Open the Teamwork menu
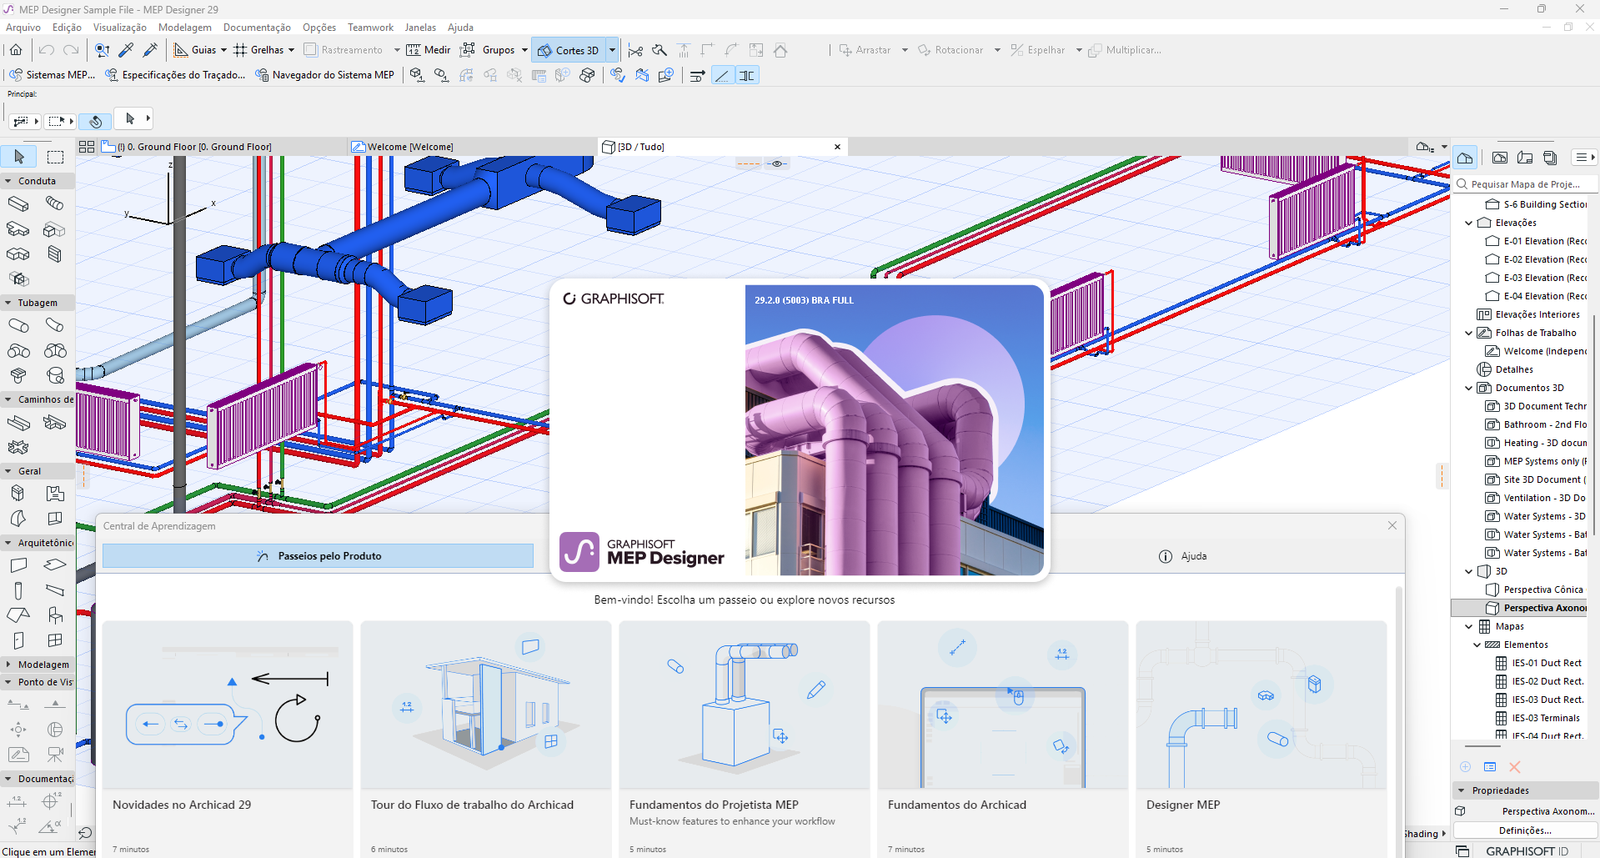Image resolution: width=1600 pixels, height=858 pixels. tap(370, 27)
